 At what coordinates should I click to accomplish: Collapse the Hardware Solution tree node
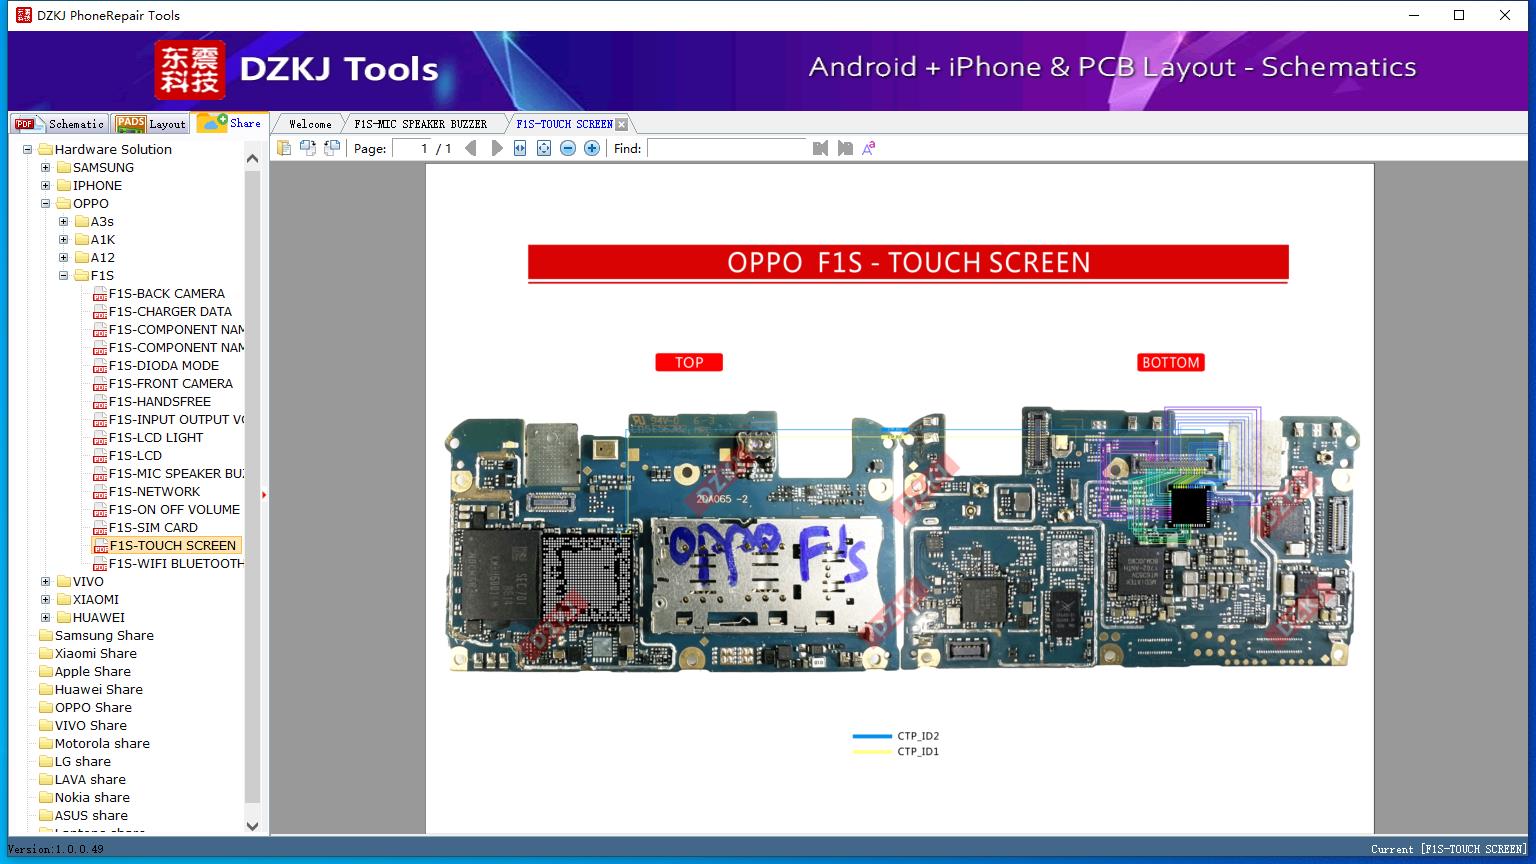pos(28,150)
